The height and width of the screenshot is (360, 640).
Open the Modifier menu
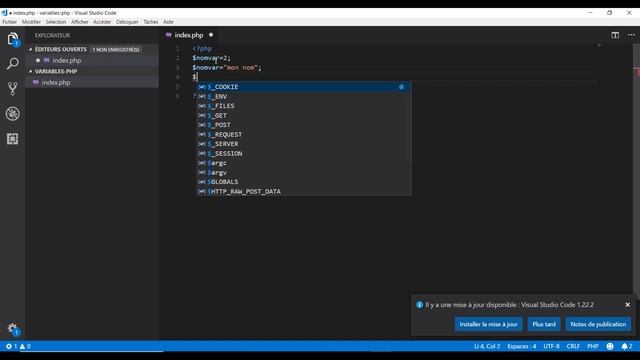[x=31, y=22]
